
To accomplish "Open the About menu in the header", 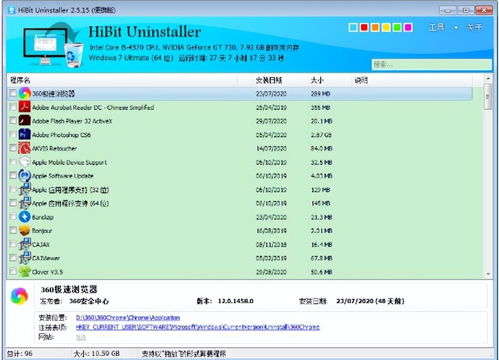I will click(474, 27).
